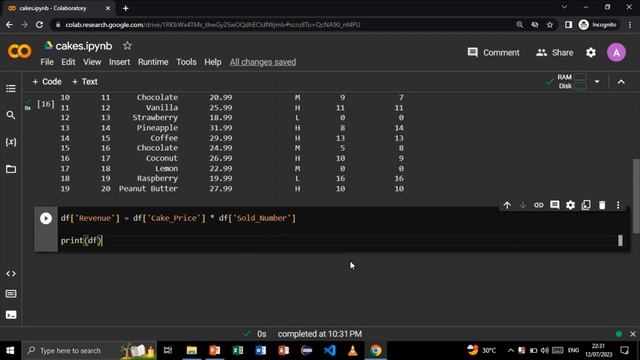640x360 pixels.
Task: Open Visual Studio Code from taskbar
Action: pos(329,351)
